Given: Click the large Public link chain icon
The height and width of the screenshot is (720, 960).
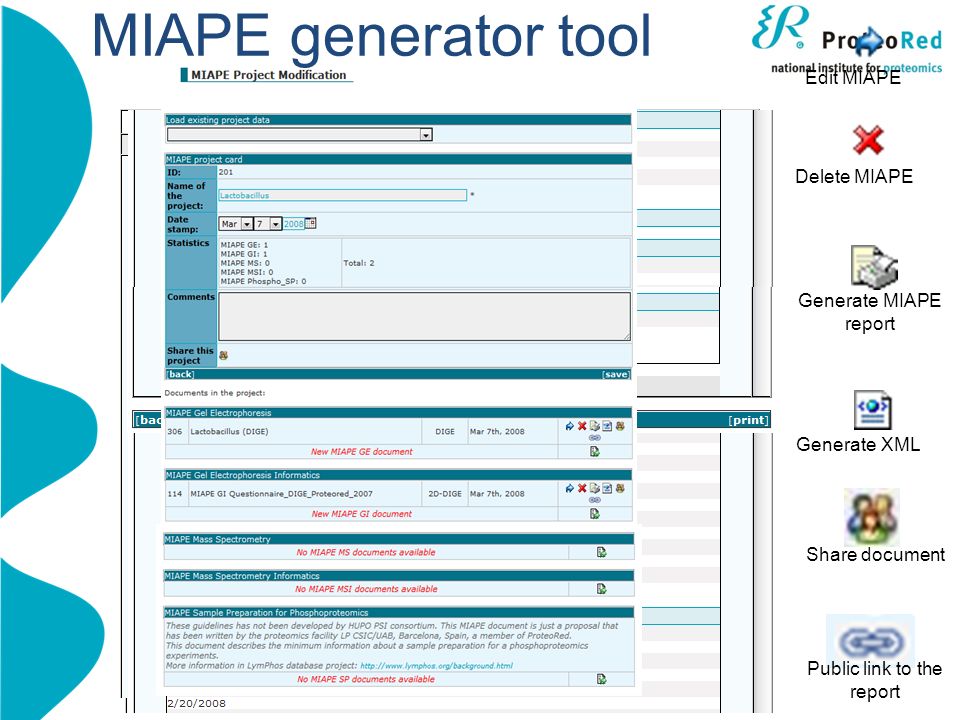Looking at the screenshot, I should [870, 643].
